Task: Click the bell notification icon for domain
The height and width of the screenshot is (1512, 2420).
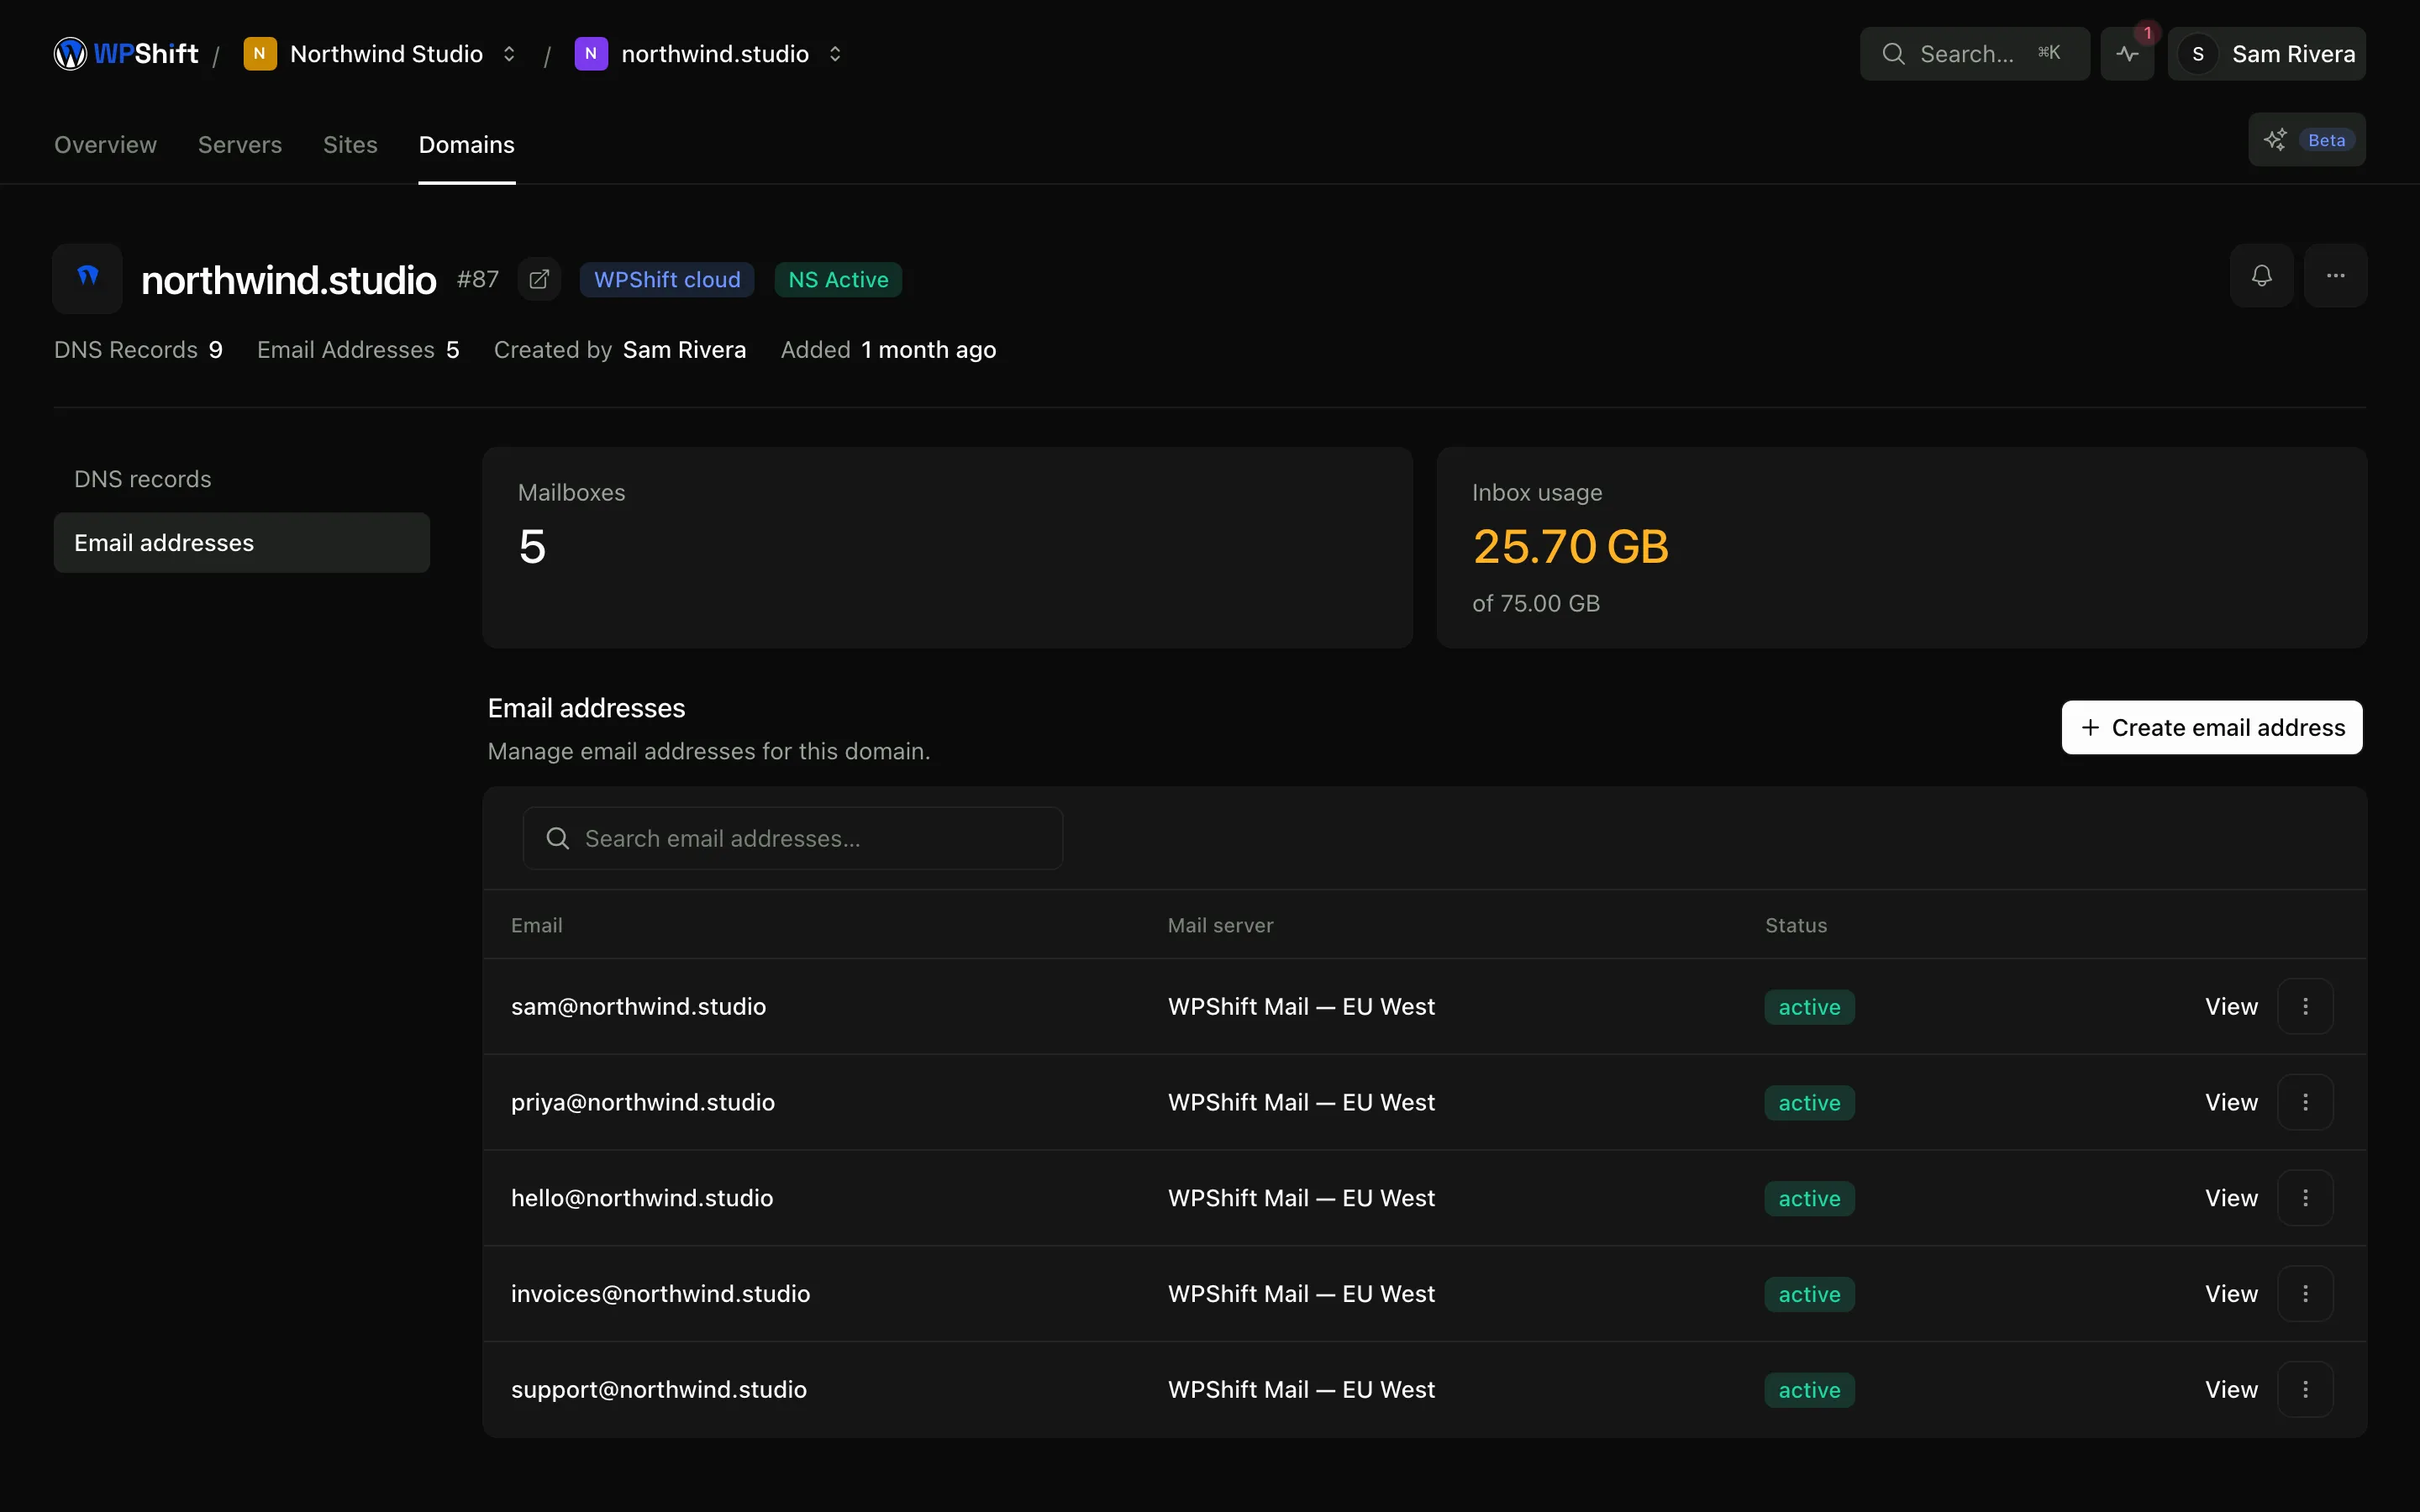Action: coord(2262,276)
